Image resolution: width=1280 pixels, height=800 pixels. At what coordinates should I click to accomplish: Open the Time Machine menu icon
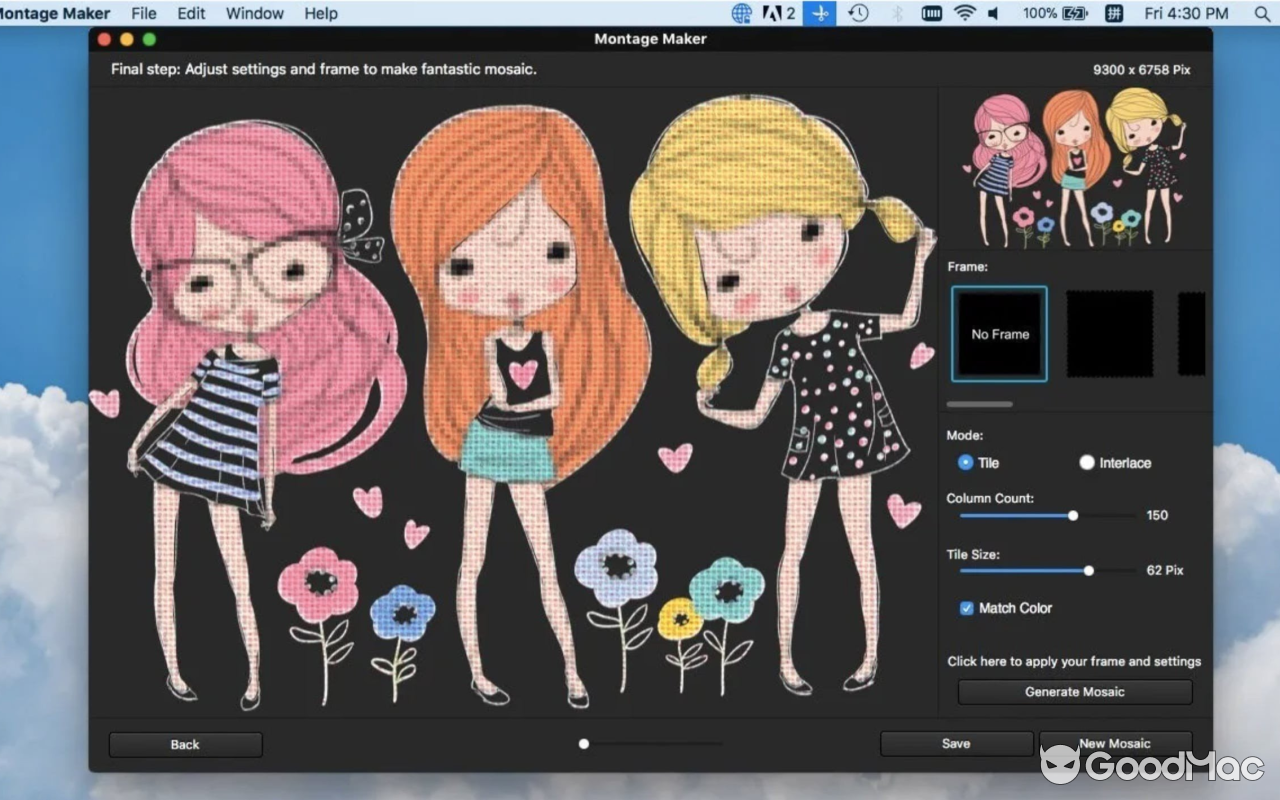tap(858, 13)
